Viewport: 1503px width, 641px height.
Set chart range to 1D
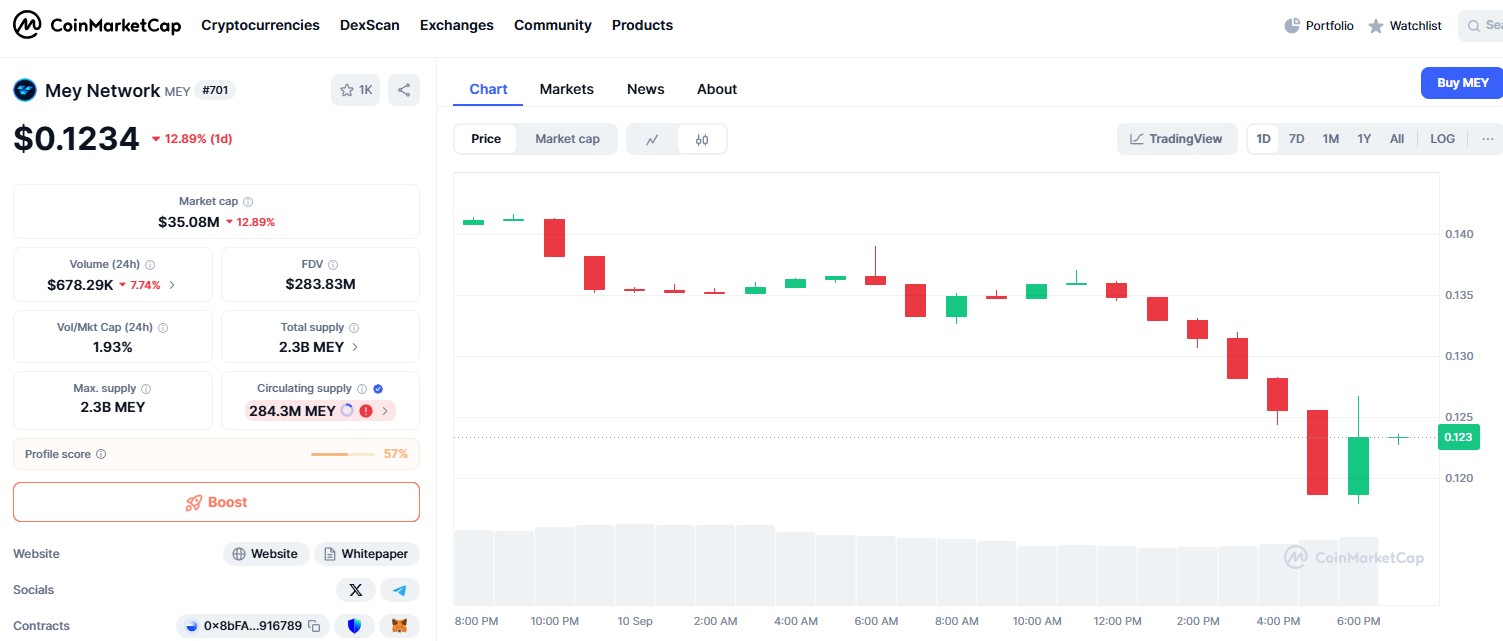tap(1263, 139)
